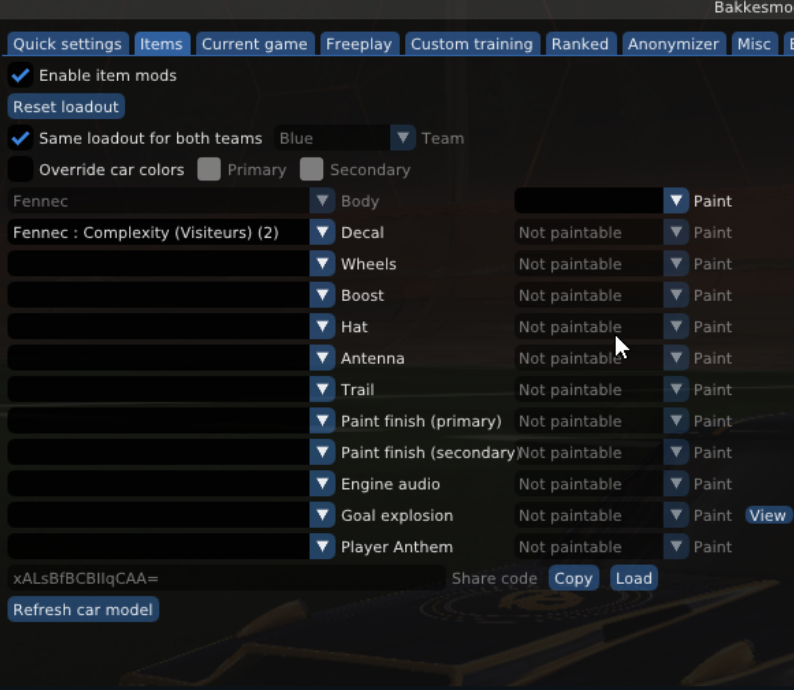
Task: Expand the Blue team selector dropdown
Action: point(403,138)
